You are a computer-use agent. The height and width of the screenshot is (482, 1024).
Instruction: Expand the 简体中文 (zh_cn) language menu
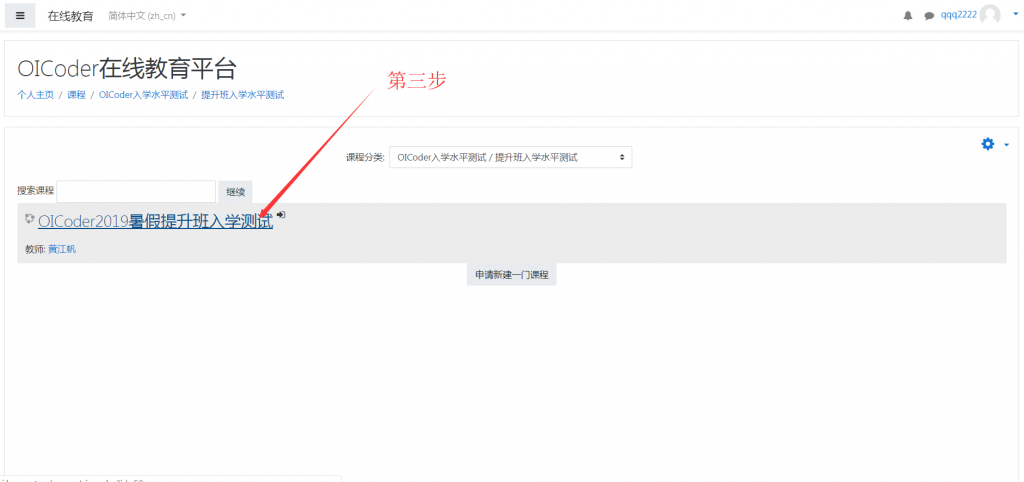(x=147, y=16)
